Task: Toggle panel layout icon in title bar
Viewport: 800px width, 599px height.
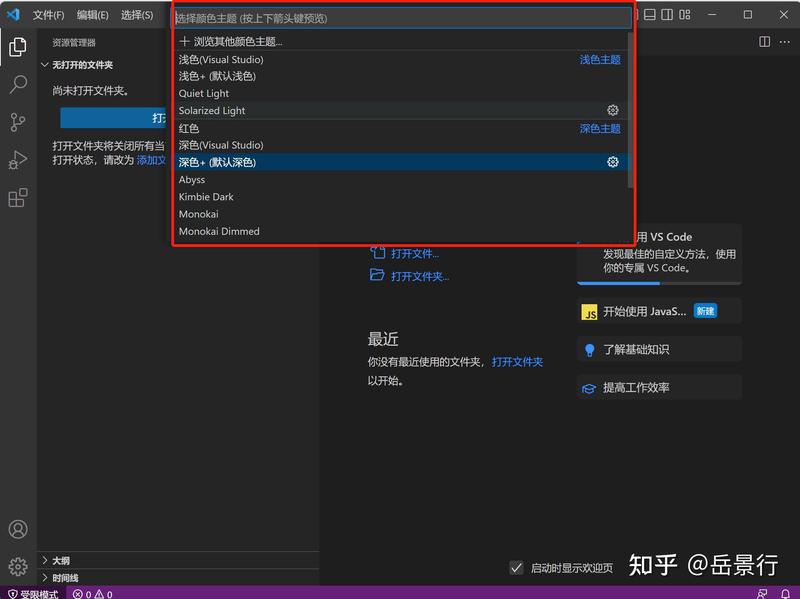Action: (x=649, y=14)
